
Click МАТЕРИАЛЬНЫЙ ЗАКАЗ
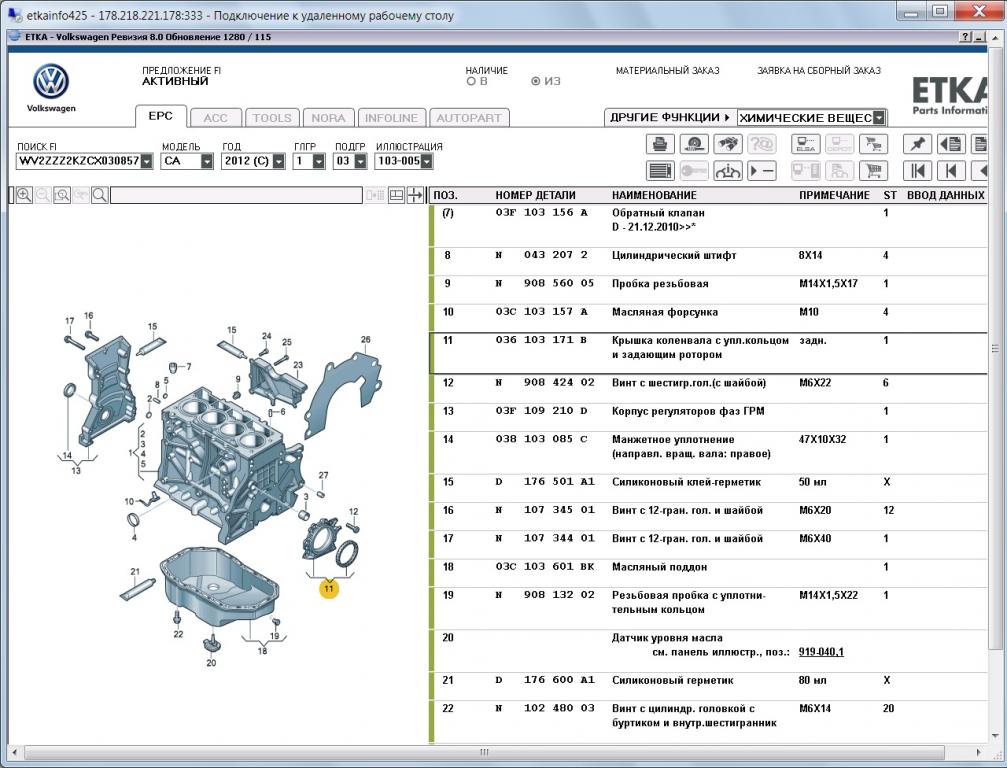click(667, 71)
